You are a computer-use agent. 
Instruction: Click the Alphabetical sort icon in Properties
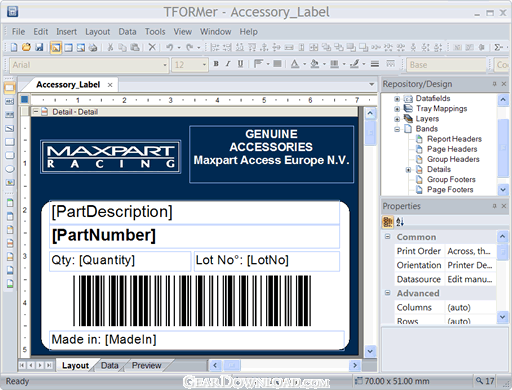point(400,222)
